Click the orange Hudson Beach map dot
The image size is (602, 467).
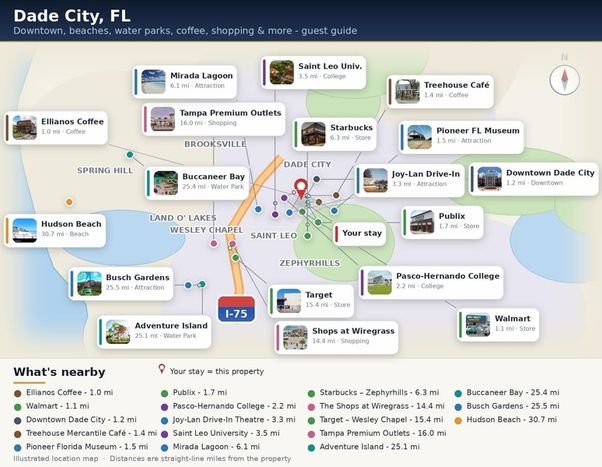(69, 202)
